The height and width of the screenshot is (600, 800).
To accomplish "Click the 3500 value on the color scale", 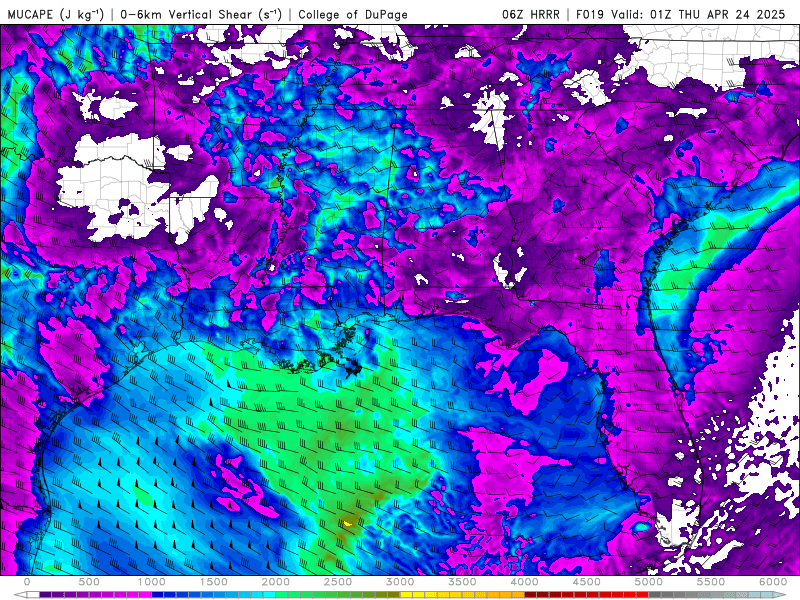I will pos(463,582).
